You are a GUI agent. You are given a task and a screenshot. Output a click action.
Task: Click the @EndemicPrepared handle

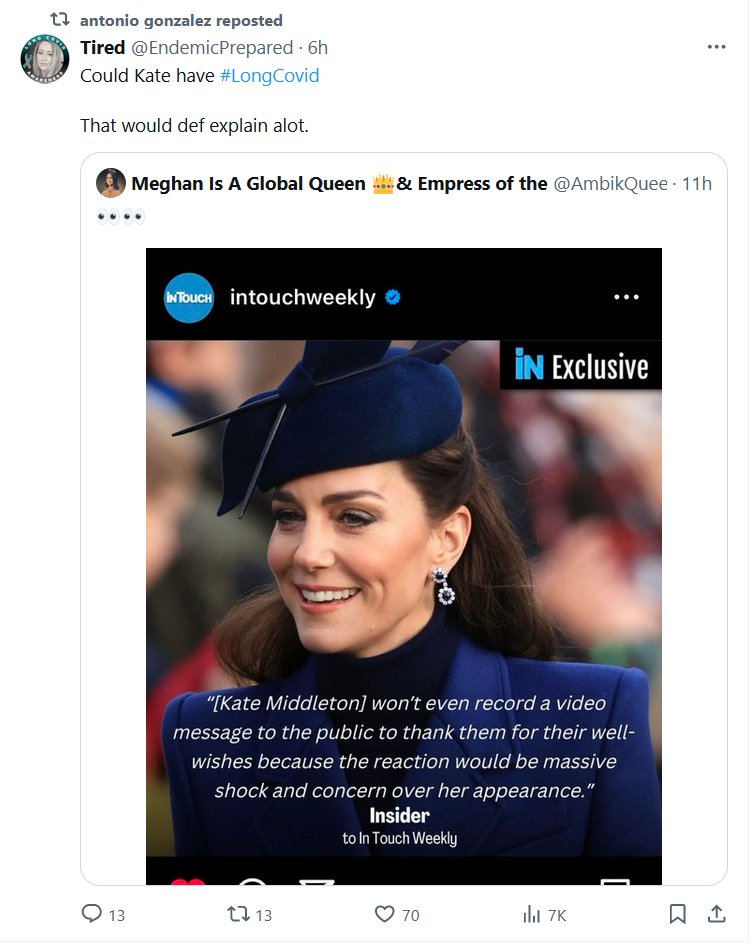[x=212, y=48]
